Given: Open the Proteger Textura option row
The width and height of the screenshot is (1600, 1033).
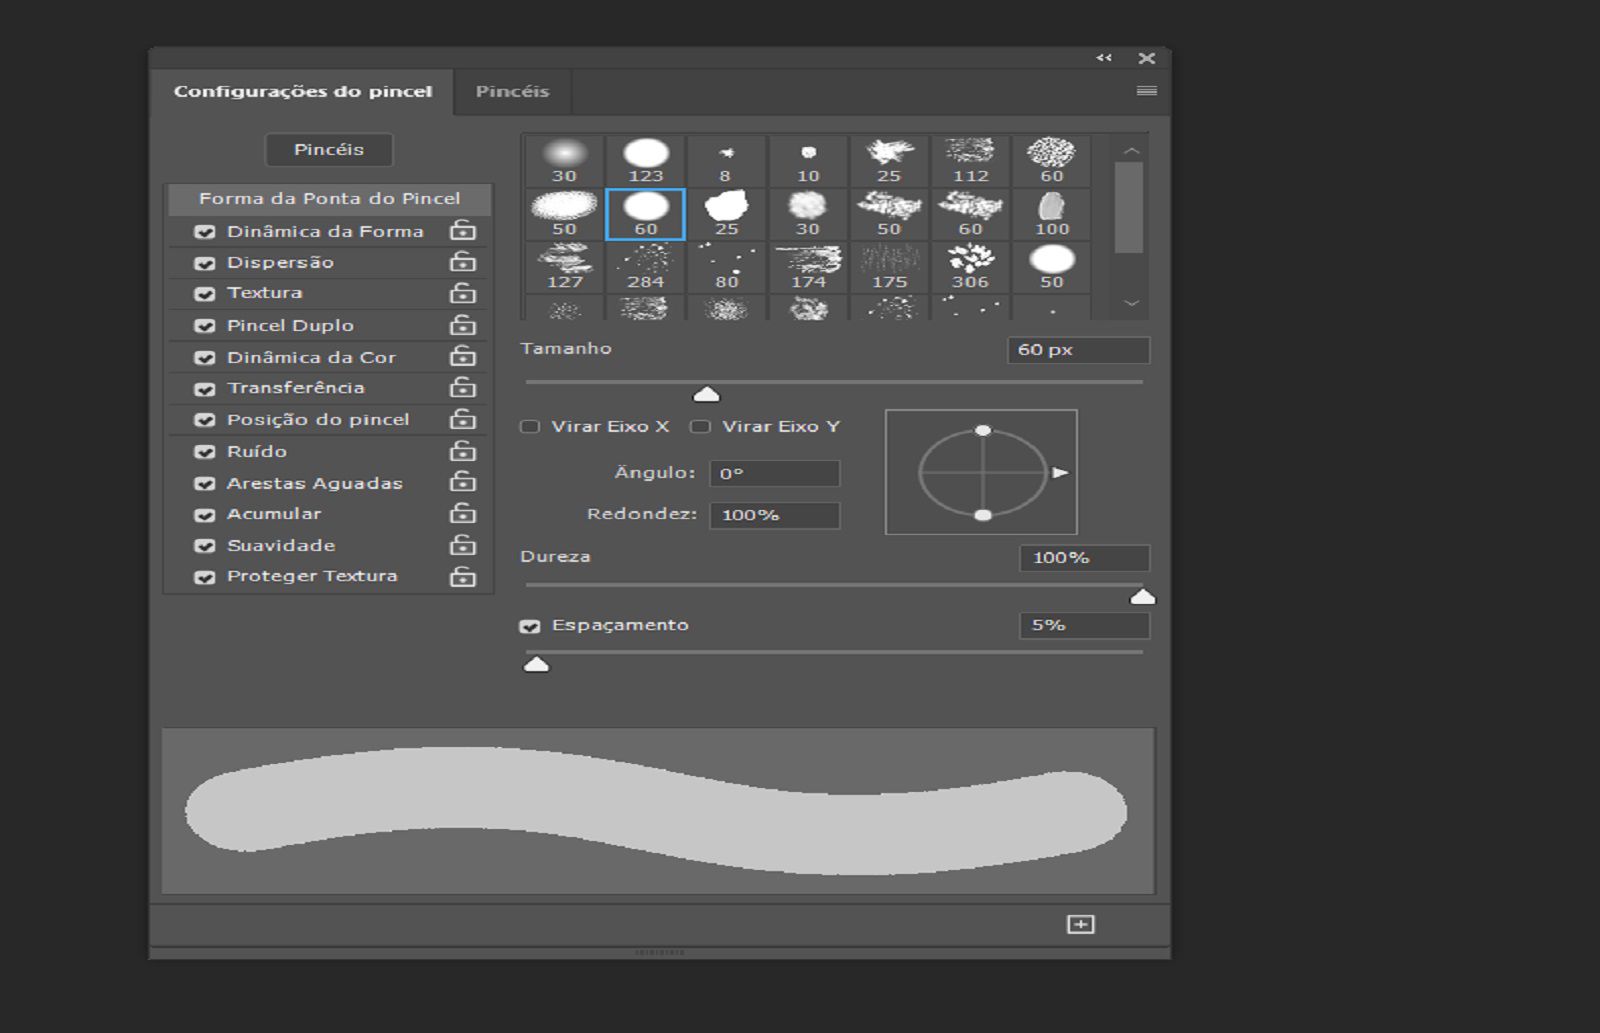Looking at the screenshot, I should pos(312,576).
